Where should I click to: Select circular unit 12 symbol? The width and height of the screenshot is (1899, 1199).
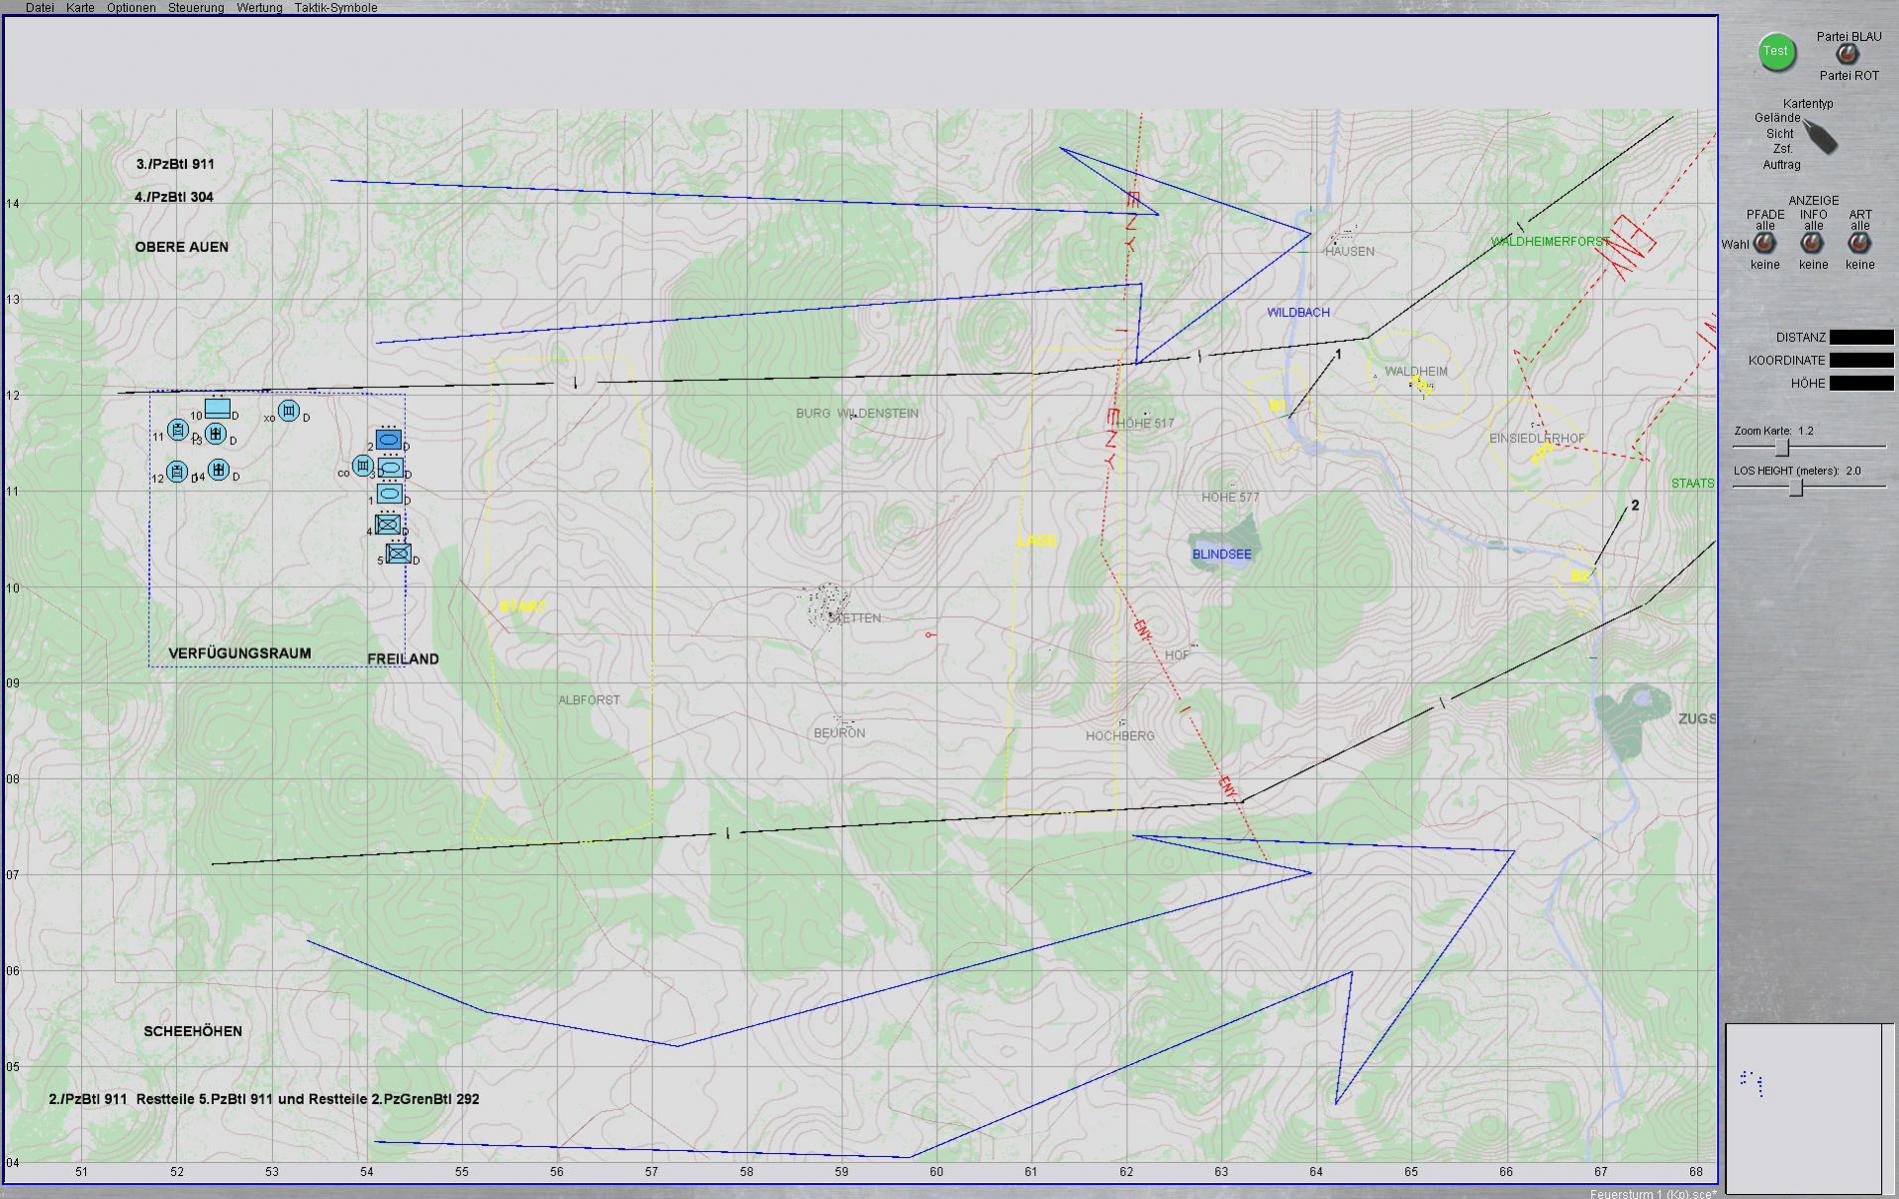coord(177,472)
